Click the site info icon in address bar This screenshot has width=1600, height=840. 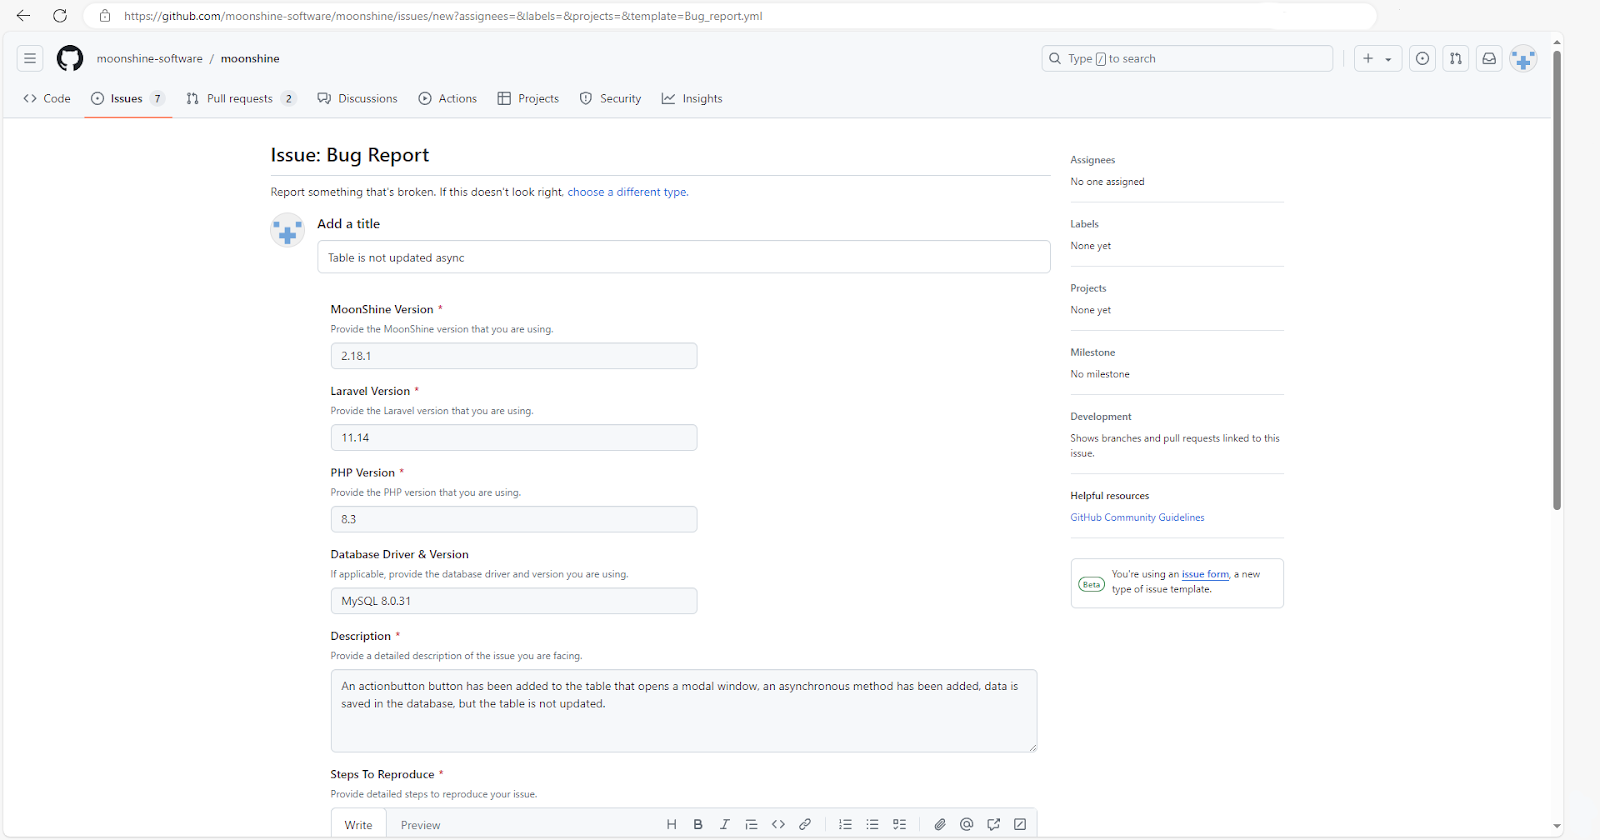pyautogui.click(x=105, y=16)
